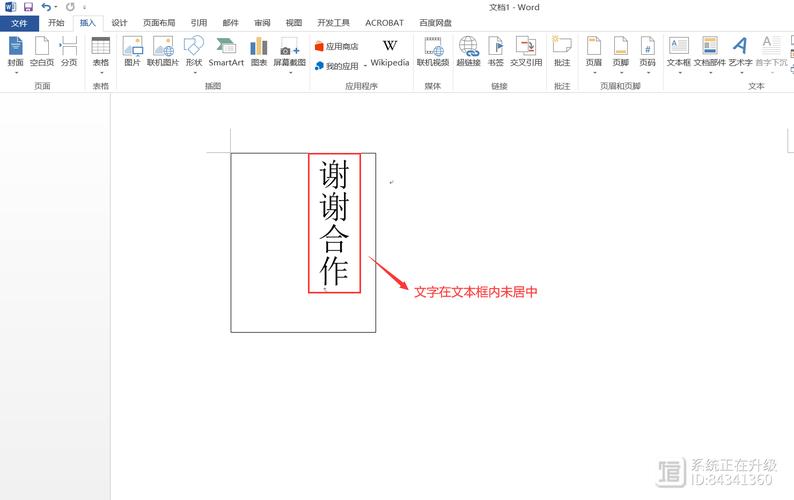The width and height of the screenshot is (794, 500).
Task: Open My Apps (我的应用)
Action: (x=337, y=66)
